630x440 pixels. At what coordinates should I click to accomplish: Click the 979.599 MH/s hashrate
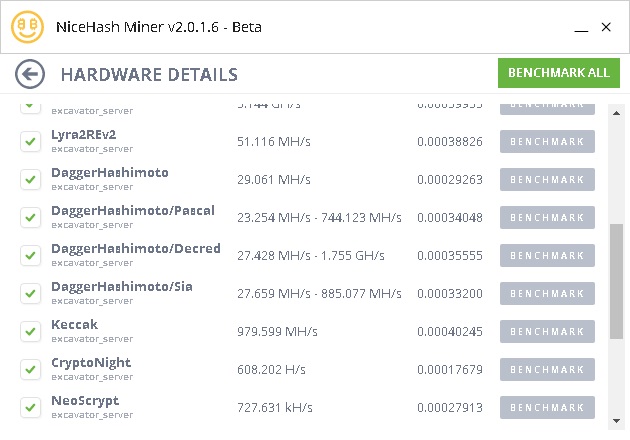point(277,332)
